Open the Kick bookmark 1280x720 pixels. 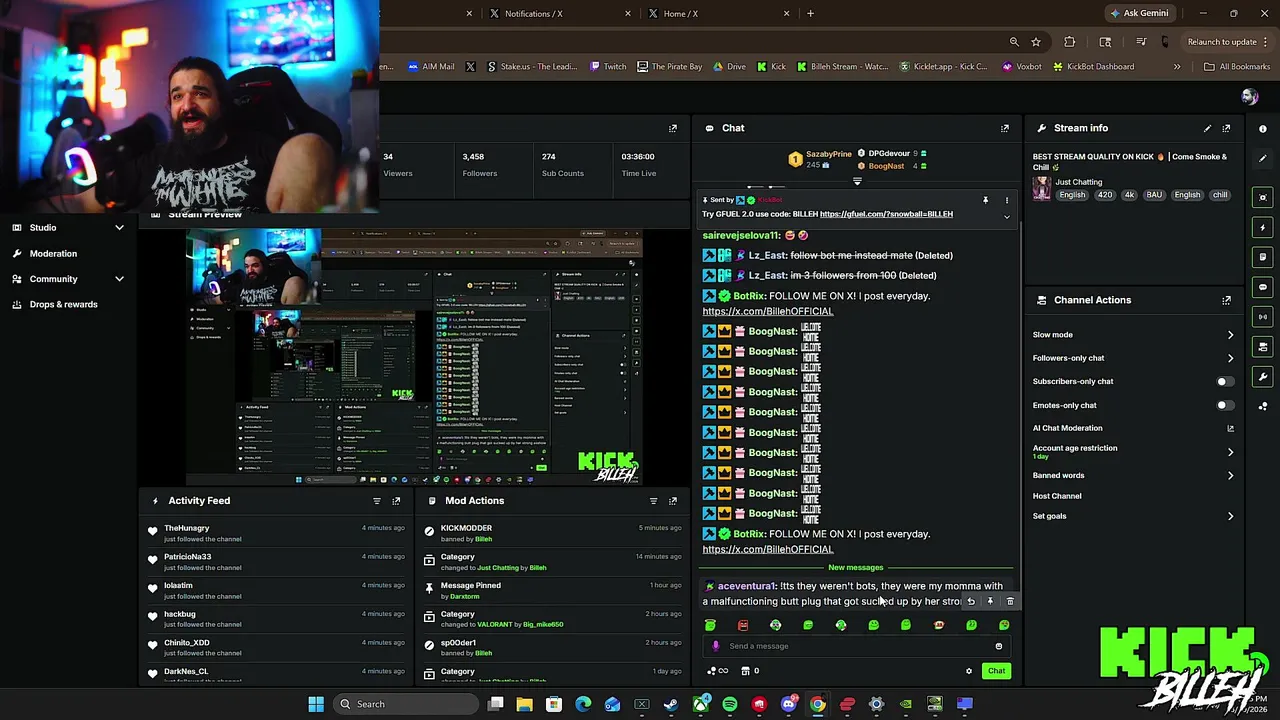coord(771,66)
